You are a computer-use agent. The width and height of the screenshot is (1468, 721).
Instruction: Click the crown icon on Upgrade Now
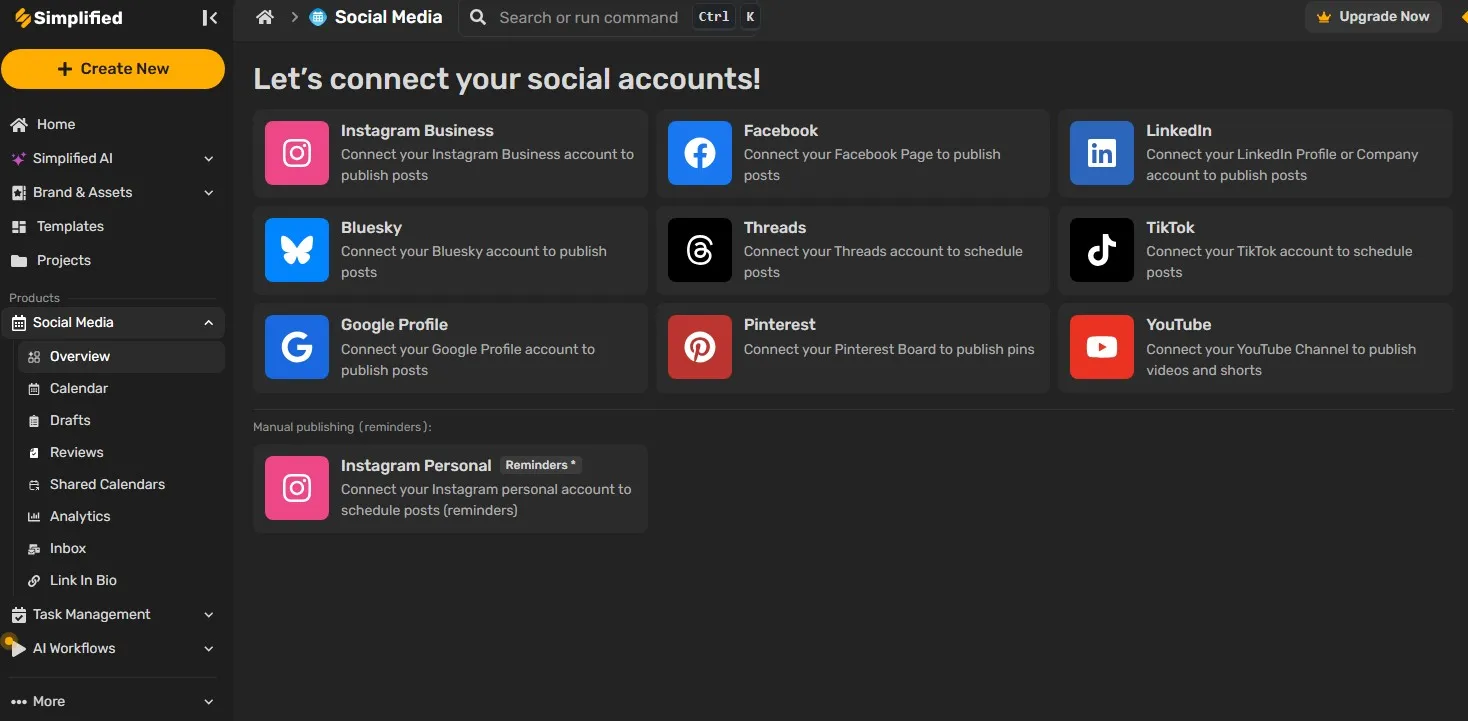pos(1324,17)
